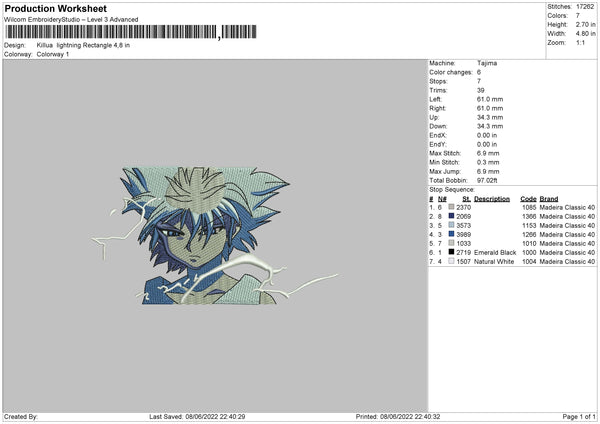Click the worksheet barcode
Image resolution: width=600 pixels, height=424 pixels.
point(131,32)
